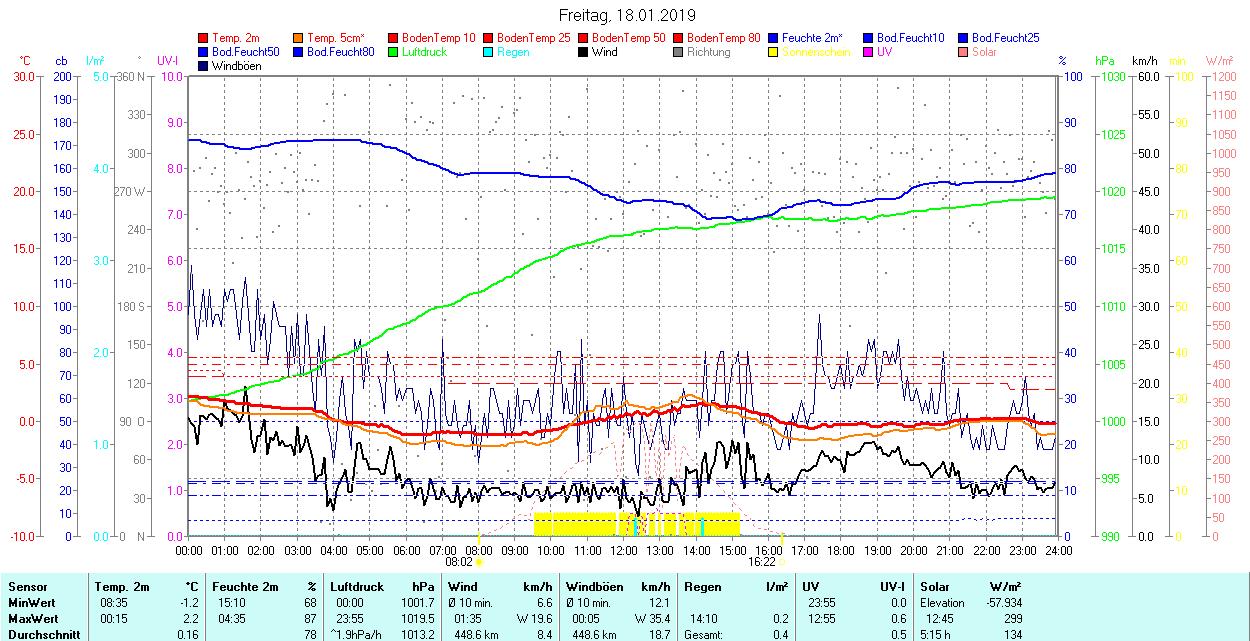Select the pink Solar legend marker

pos(964,52)
